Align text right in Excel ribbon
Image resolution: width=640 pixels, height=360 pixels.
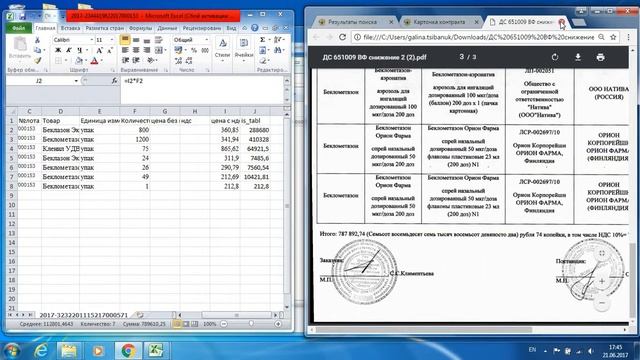click(147, 50)
